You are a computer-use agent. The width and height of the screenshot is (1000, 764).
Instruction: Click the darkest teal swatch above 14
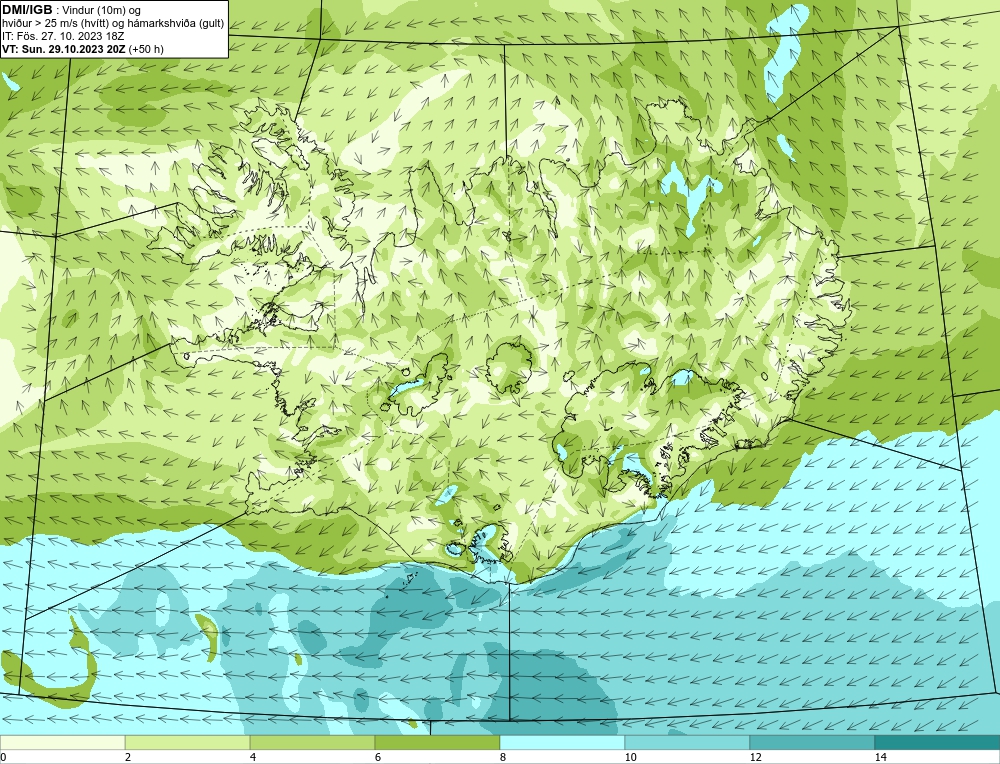click(x=938, y=742)
